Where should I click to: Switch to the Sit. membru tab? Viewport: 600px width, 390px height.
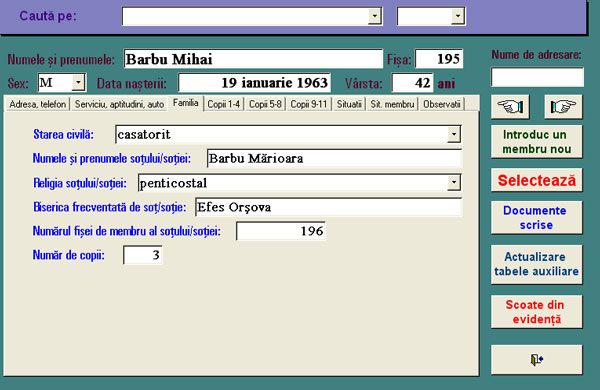[392, 104]
